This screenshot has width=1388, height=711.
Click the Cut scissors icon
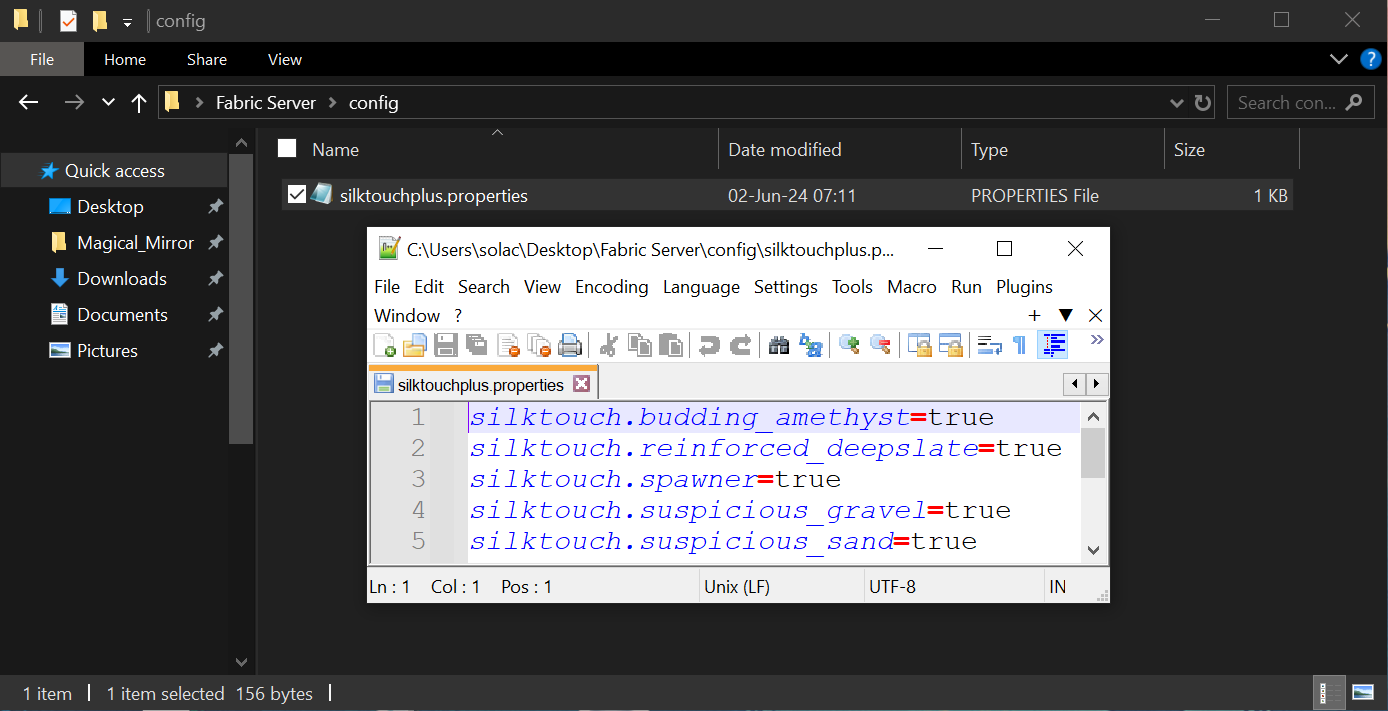tap(607, 345)
